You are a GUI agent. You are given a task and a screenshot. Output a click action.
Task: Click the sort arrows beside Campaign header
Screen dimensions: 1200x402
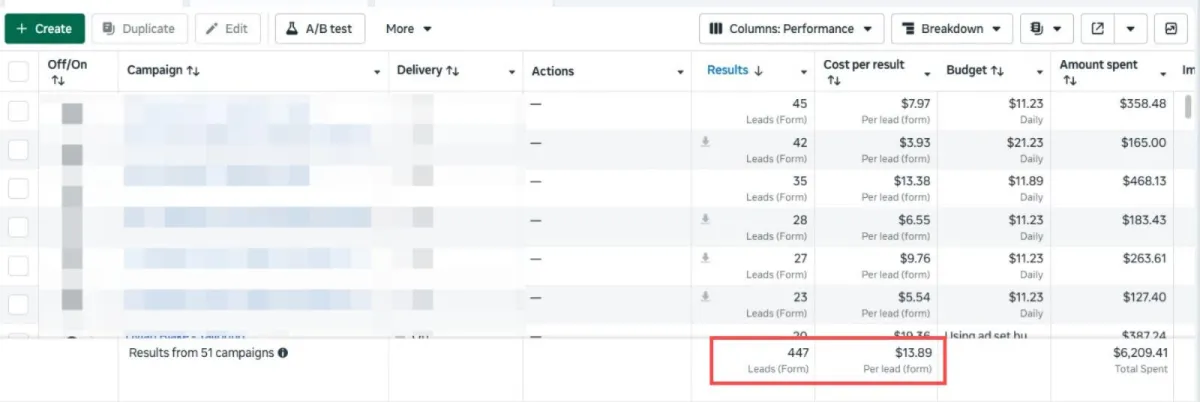pyautogui.click(x=193, y=71)
